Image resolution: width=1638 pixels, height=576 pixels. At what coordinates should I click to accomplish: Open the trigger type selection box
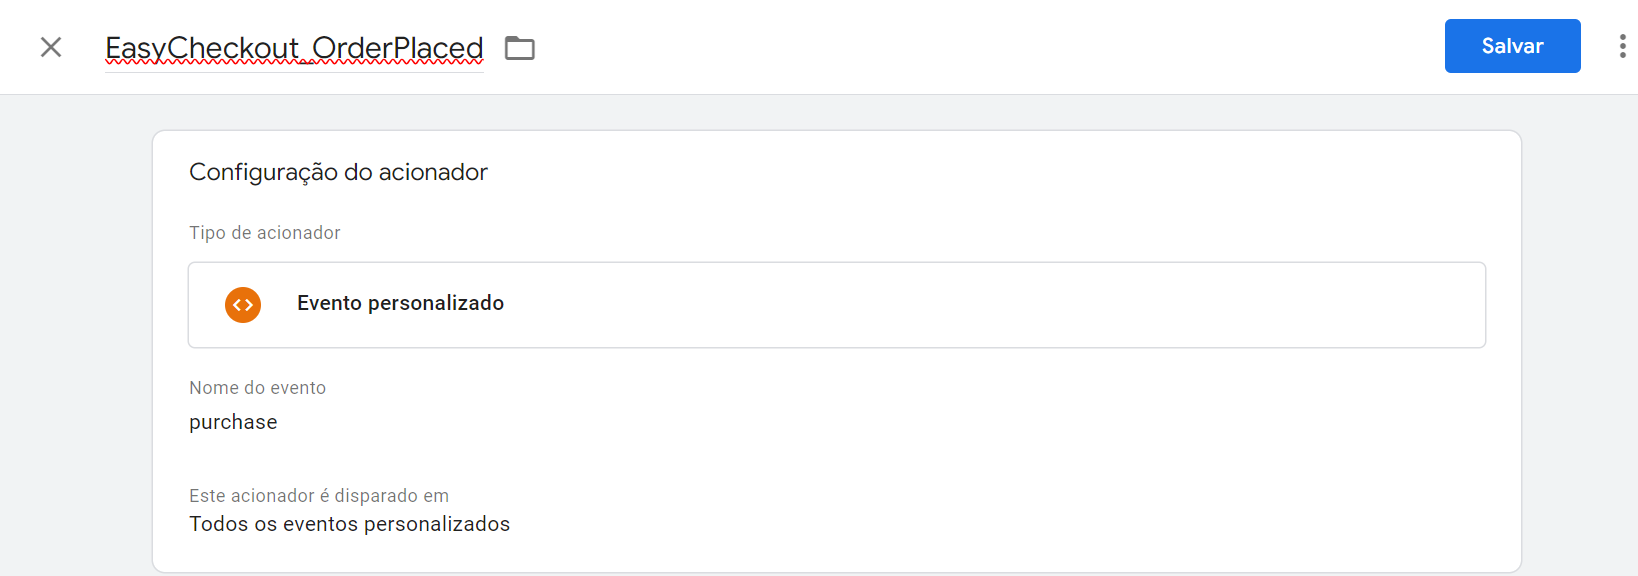point(837,305)
